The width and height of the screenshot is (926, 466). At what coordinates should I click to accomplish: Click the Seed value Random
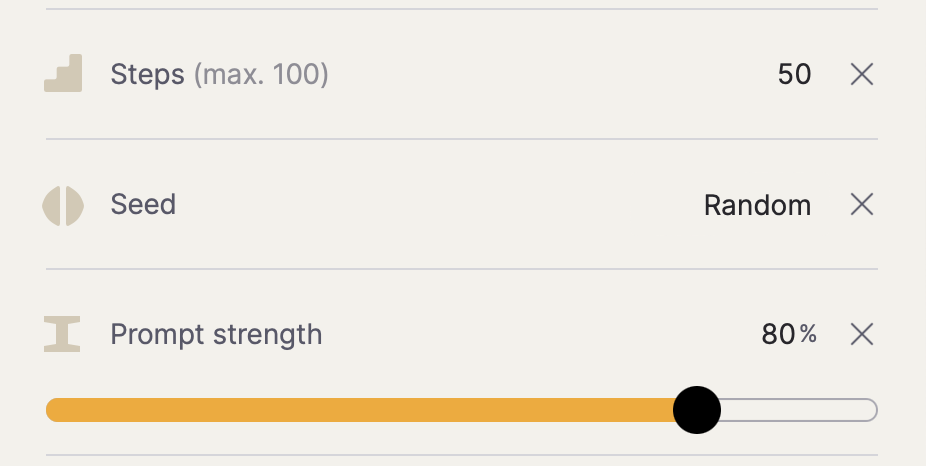(x=757, y=206)
